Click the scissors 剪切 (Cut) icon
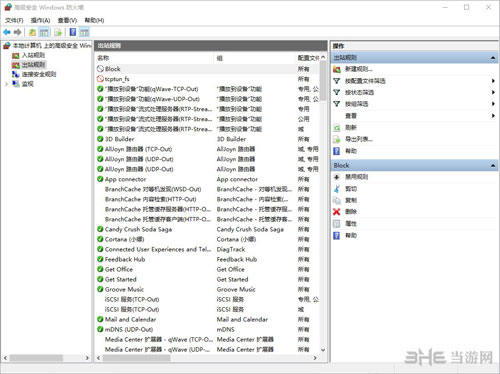 (337, 189)
